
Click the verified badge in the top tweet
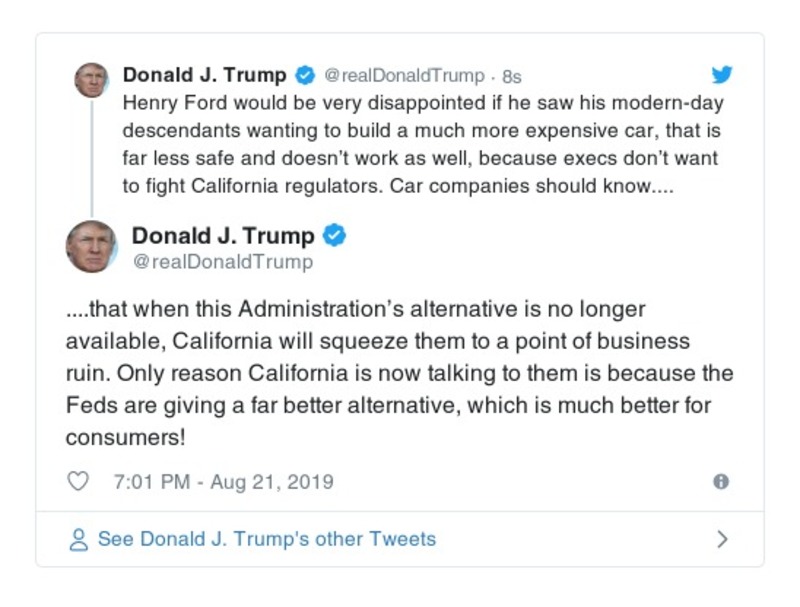coord(305,76)
